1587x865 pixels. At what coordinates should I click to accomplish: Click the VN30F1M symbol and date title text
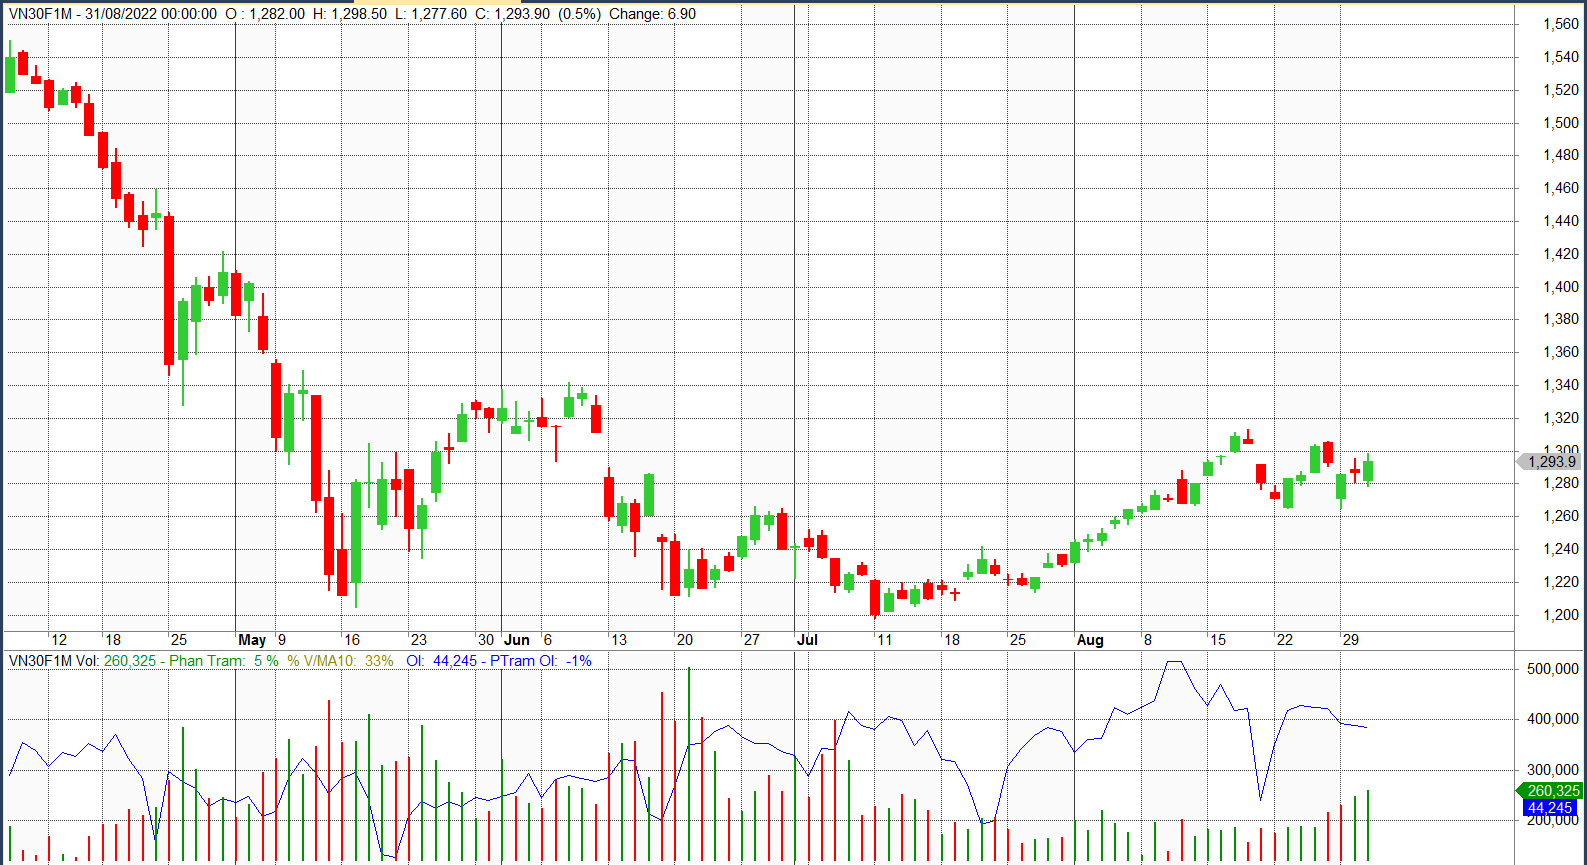(113, 14)
